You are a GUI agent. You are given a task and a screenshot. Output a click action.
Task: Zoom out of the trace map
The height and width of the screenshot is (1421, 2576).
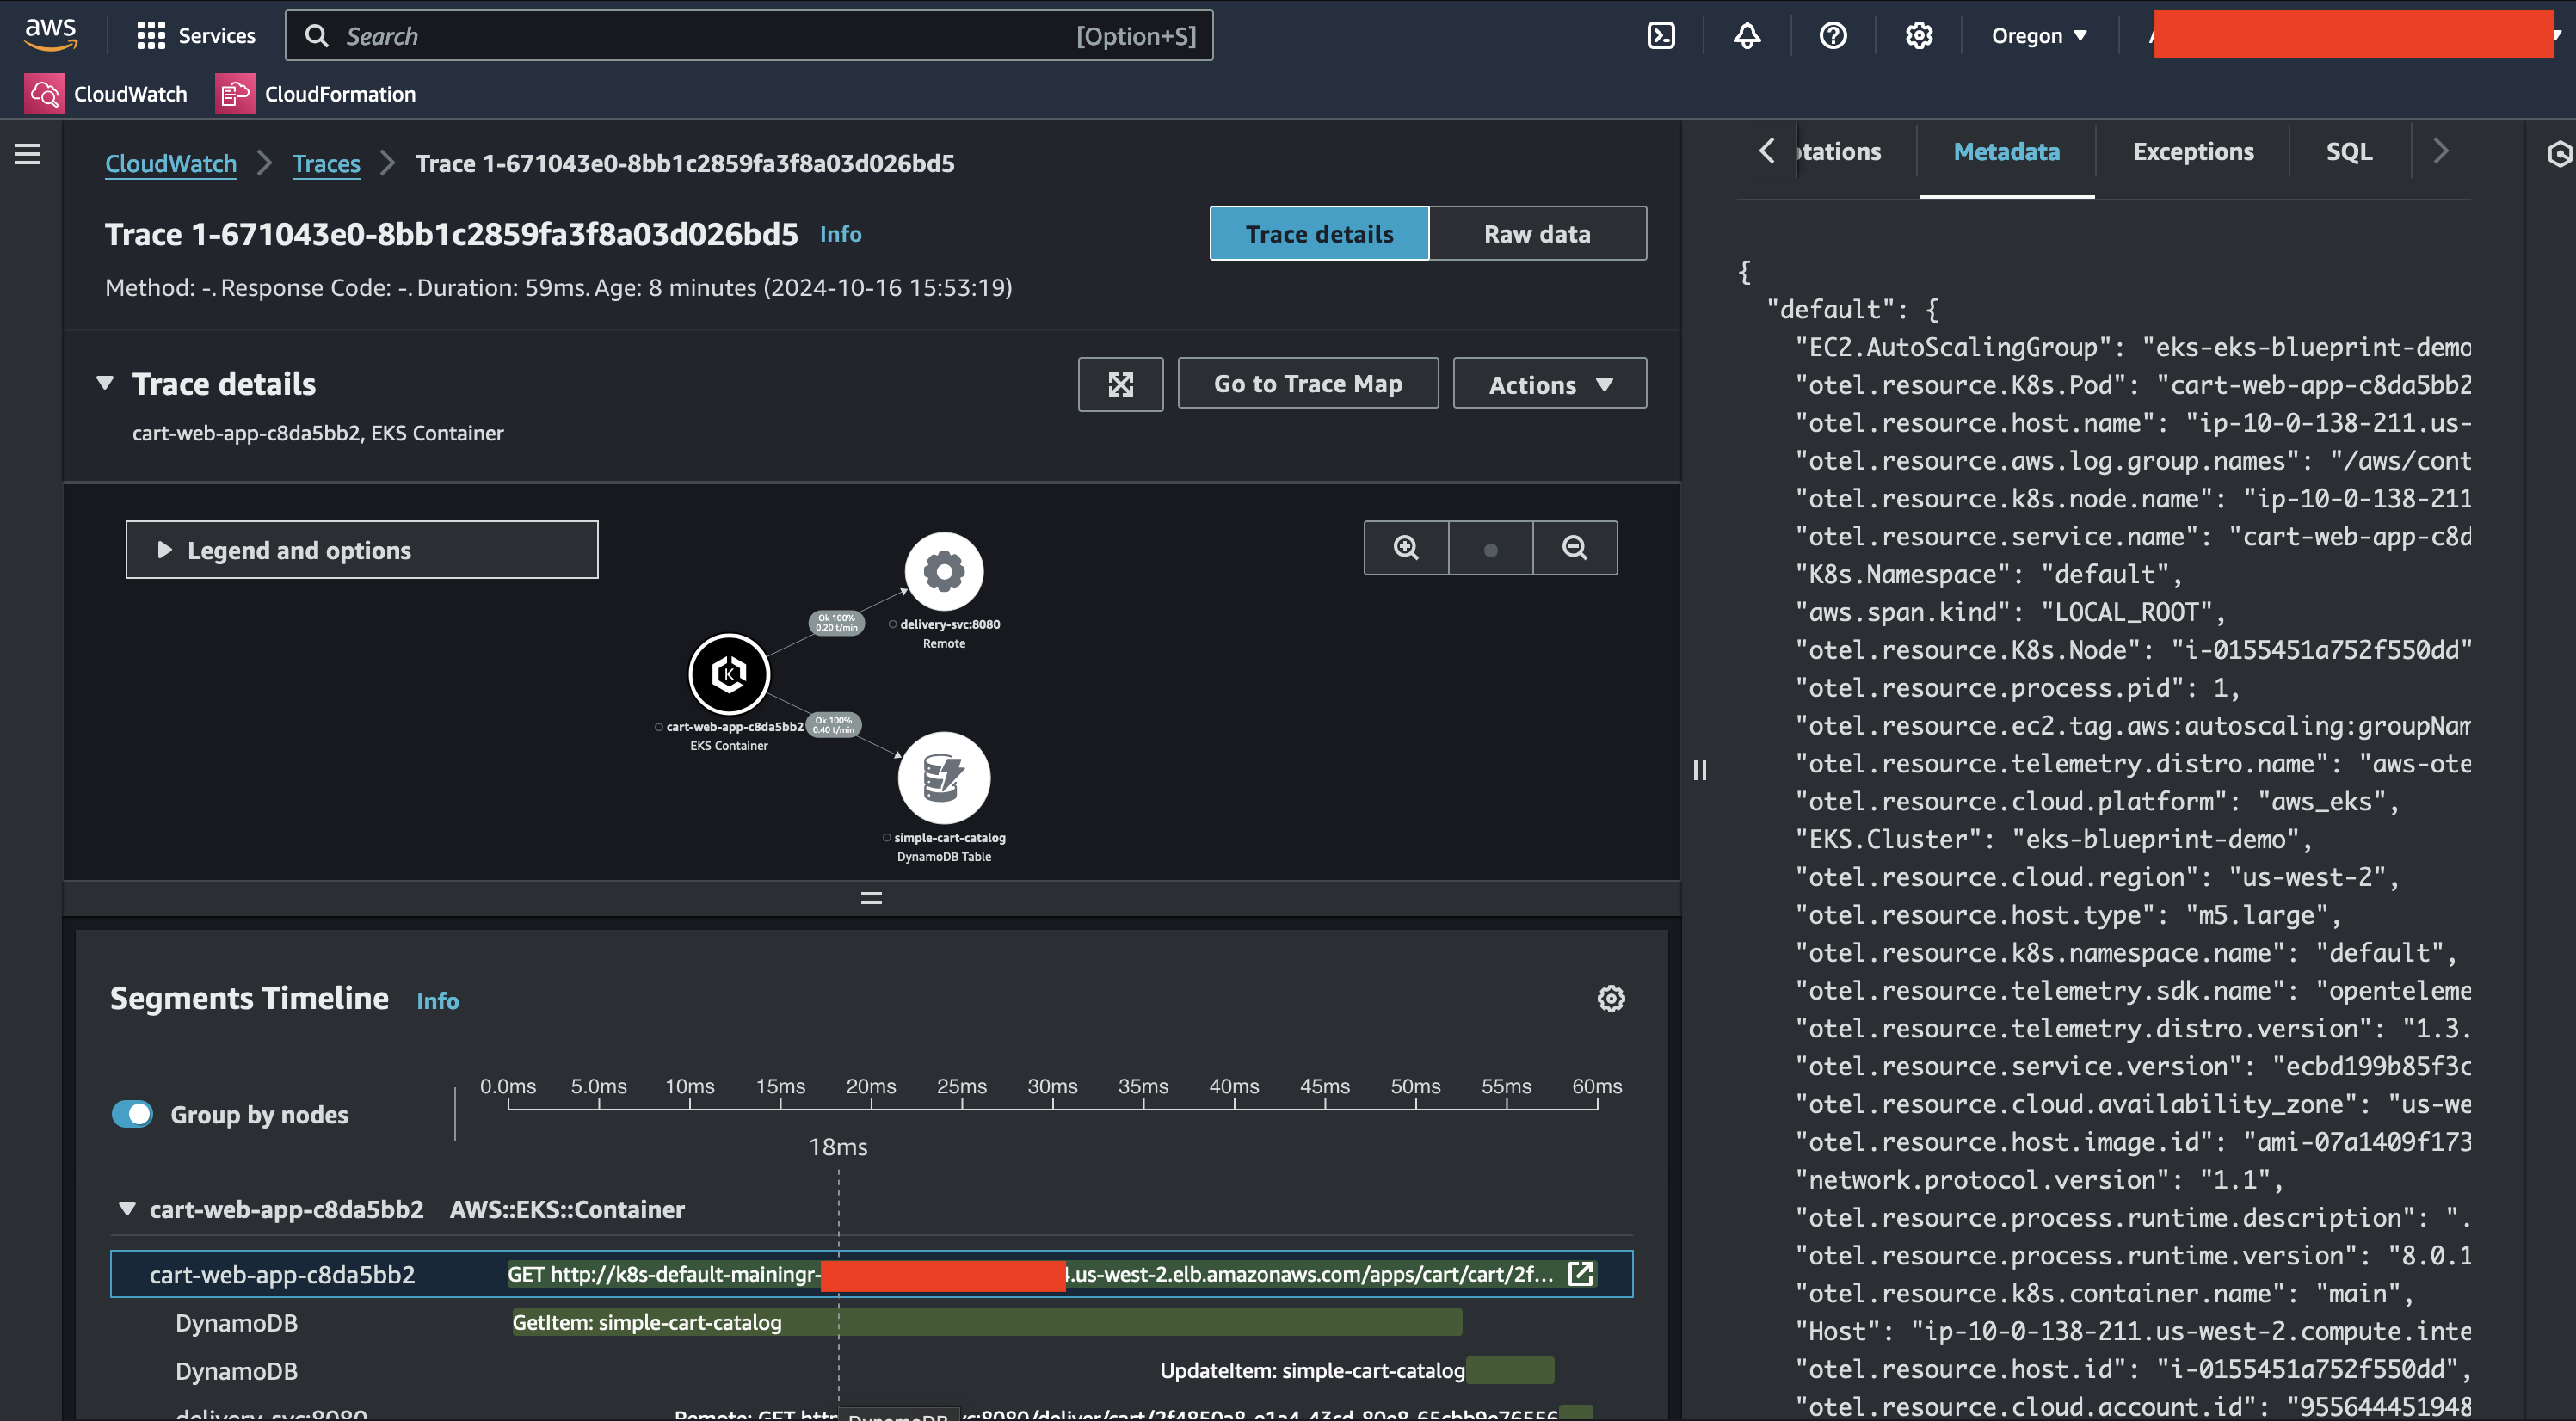pyautogui.click(x=1574, y=548)
